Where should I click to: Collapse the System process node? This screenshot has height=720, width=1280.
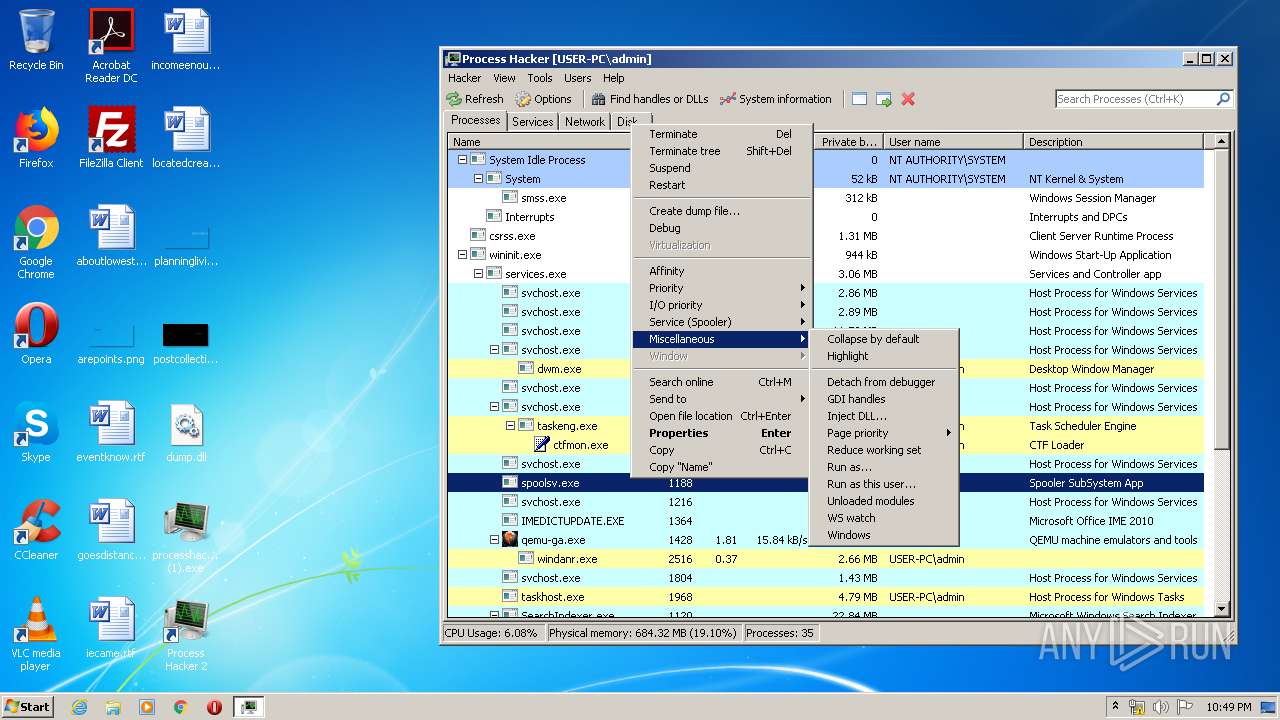click(x=478, y=179)
